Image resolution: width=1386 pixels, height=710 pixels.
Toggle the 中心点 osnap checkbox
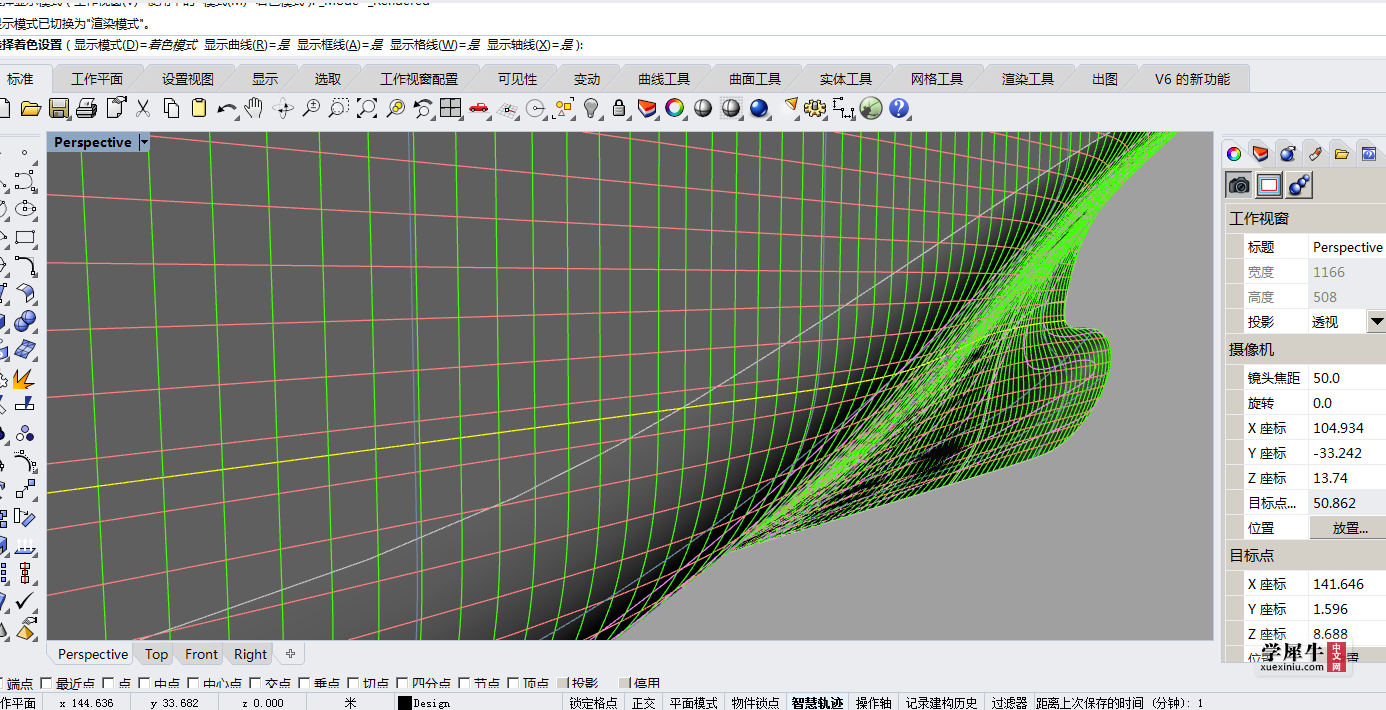pos(194,684)
